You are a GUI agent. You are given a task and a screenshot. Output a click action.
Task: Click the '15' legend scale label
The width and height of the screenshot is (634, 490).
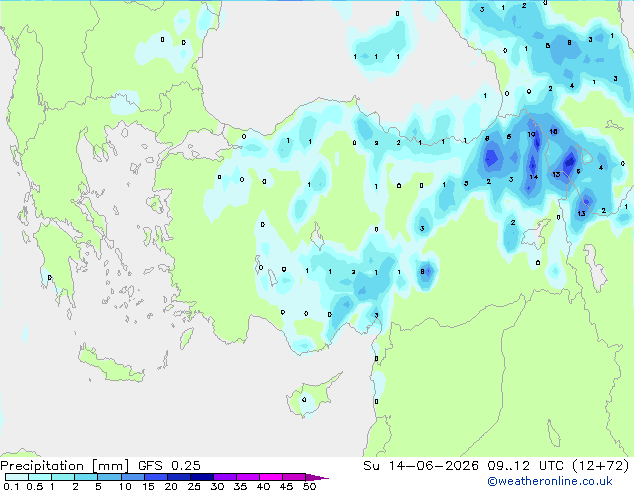pyautogui.click(x=148, y=486)
